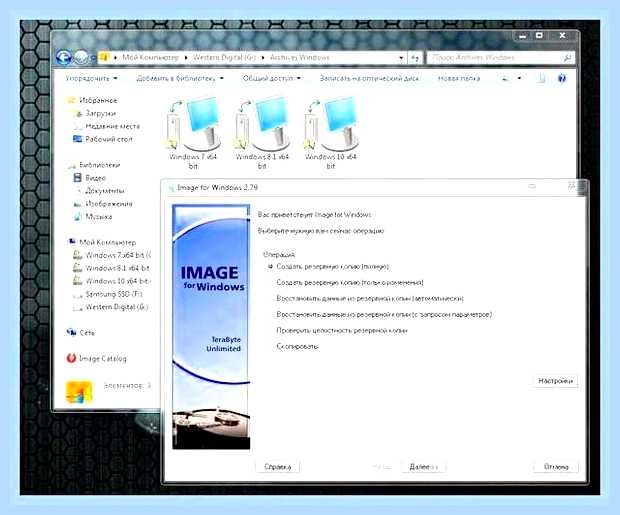Open the Windows 10 x64 bit backup file
This screenshot has width=620, height=515.
[x=331, y=134]
